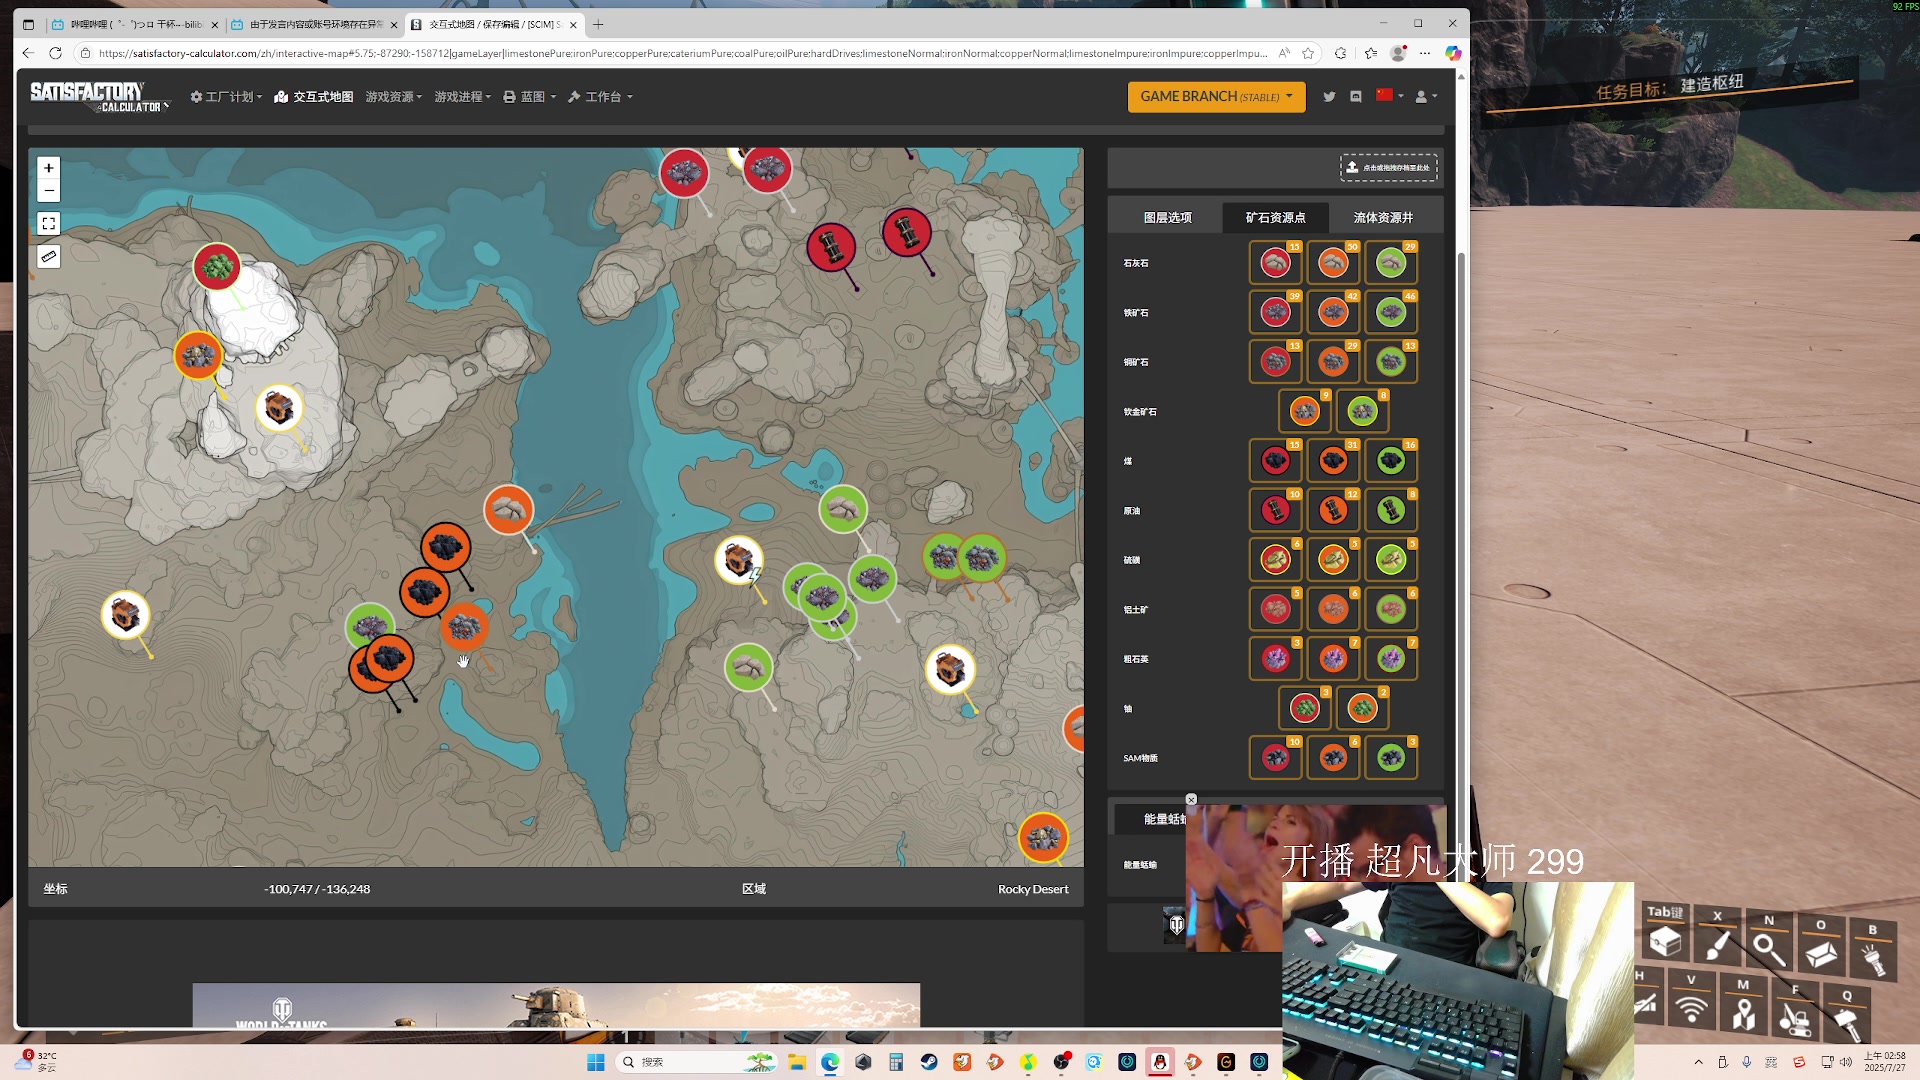Image resolution: width=1920 pixels, height=1080 pixels.
Task: Click the browser address bar URL
Action: point(682,53)
